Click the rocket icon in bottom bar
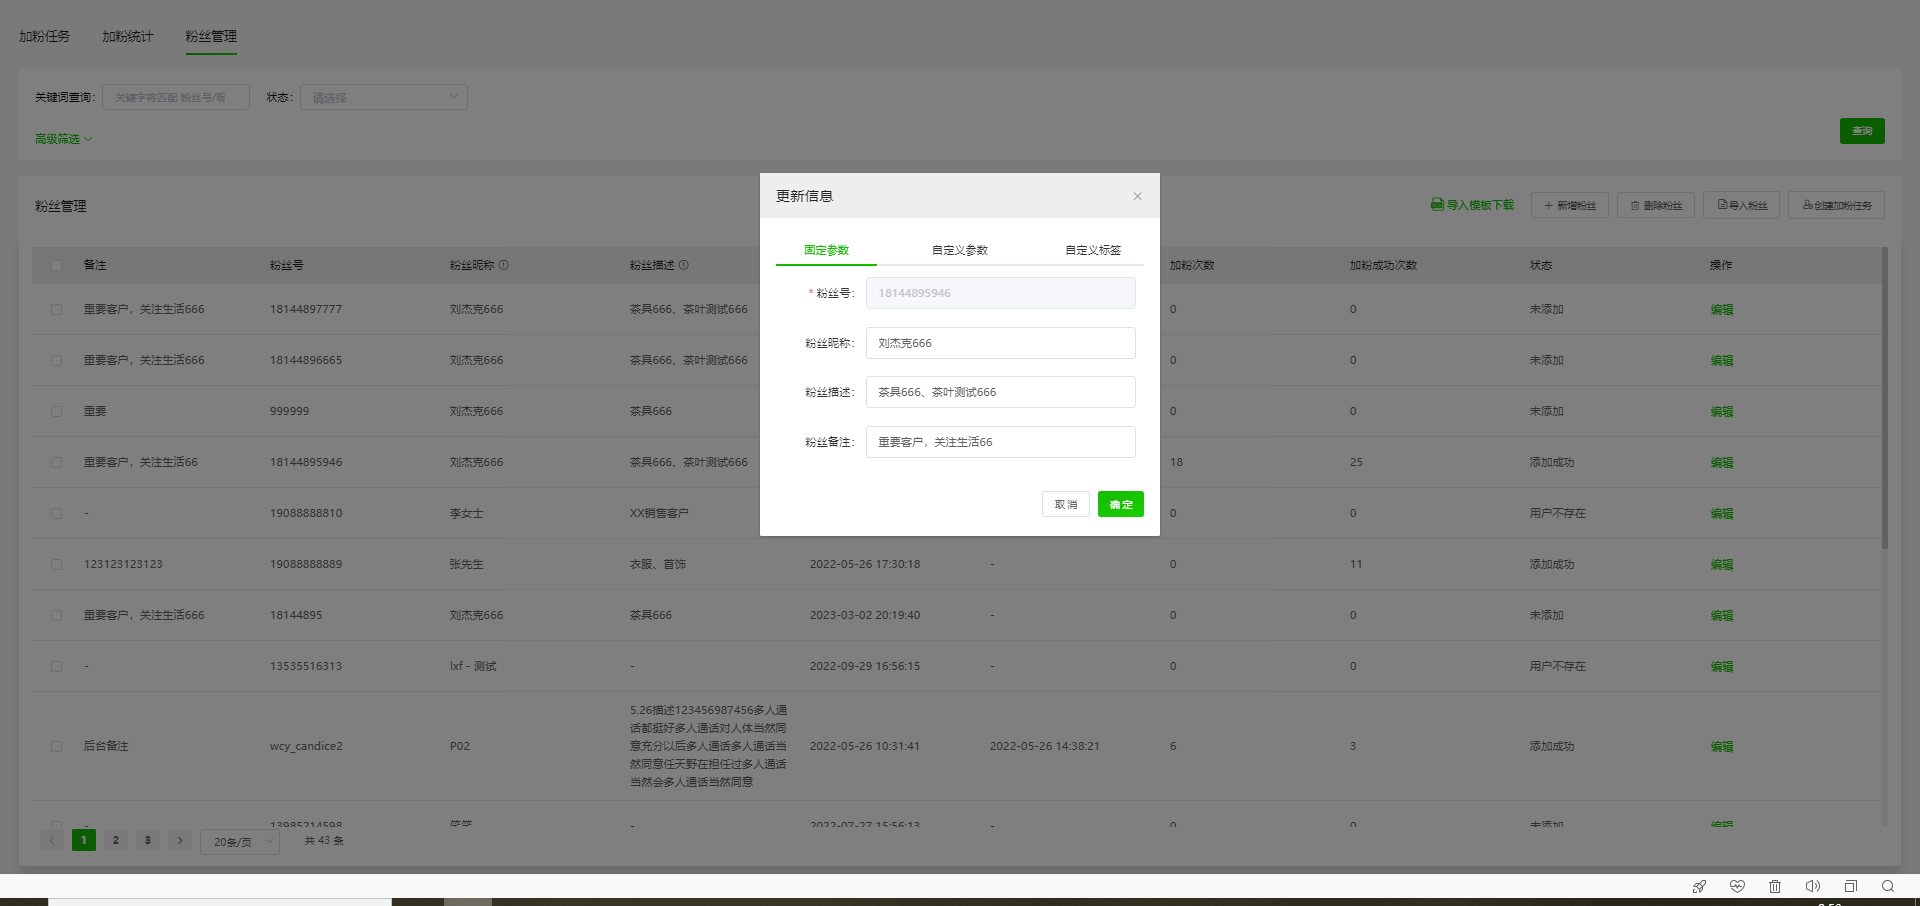1920x906 pixels. click(x=1699, y=886)
